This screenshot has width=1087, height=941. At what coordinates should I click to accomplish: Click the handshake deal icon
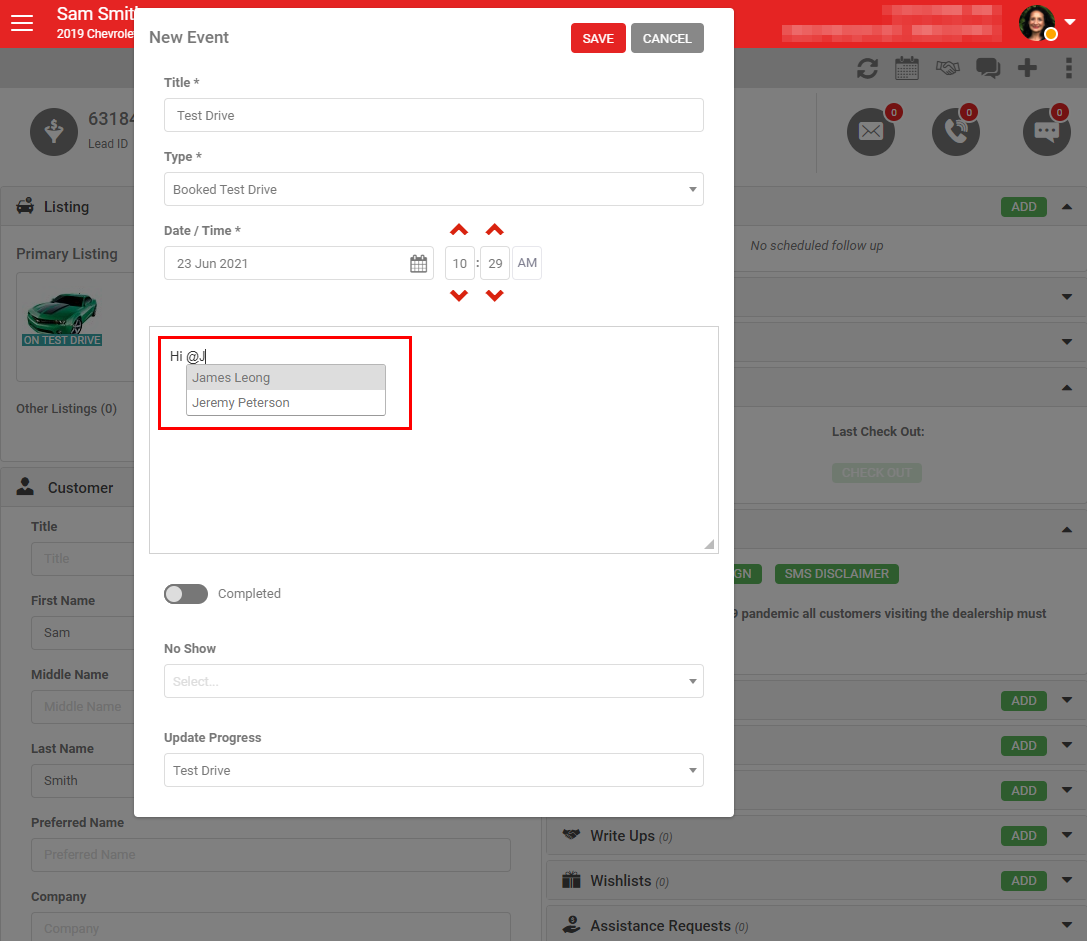(948, 68)
